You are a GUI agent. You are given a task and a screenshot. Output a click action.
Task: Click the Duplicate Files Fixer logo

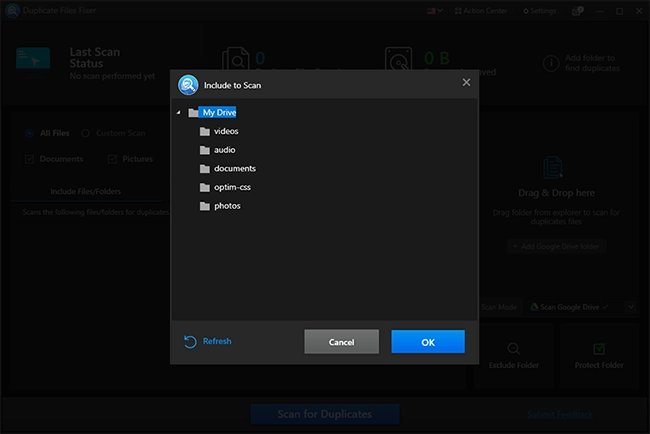point(12,10)
